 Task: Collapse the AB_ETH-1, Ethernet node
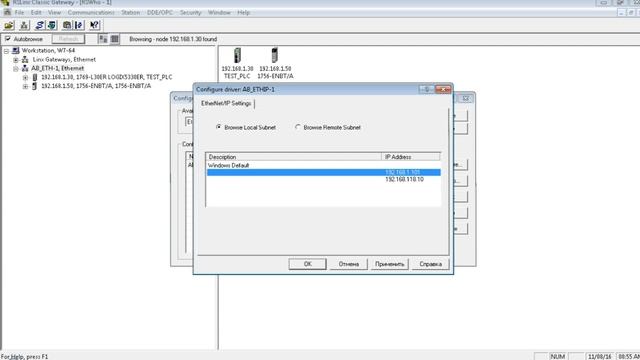pos(16,69)
